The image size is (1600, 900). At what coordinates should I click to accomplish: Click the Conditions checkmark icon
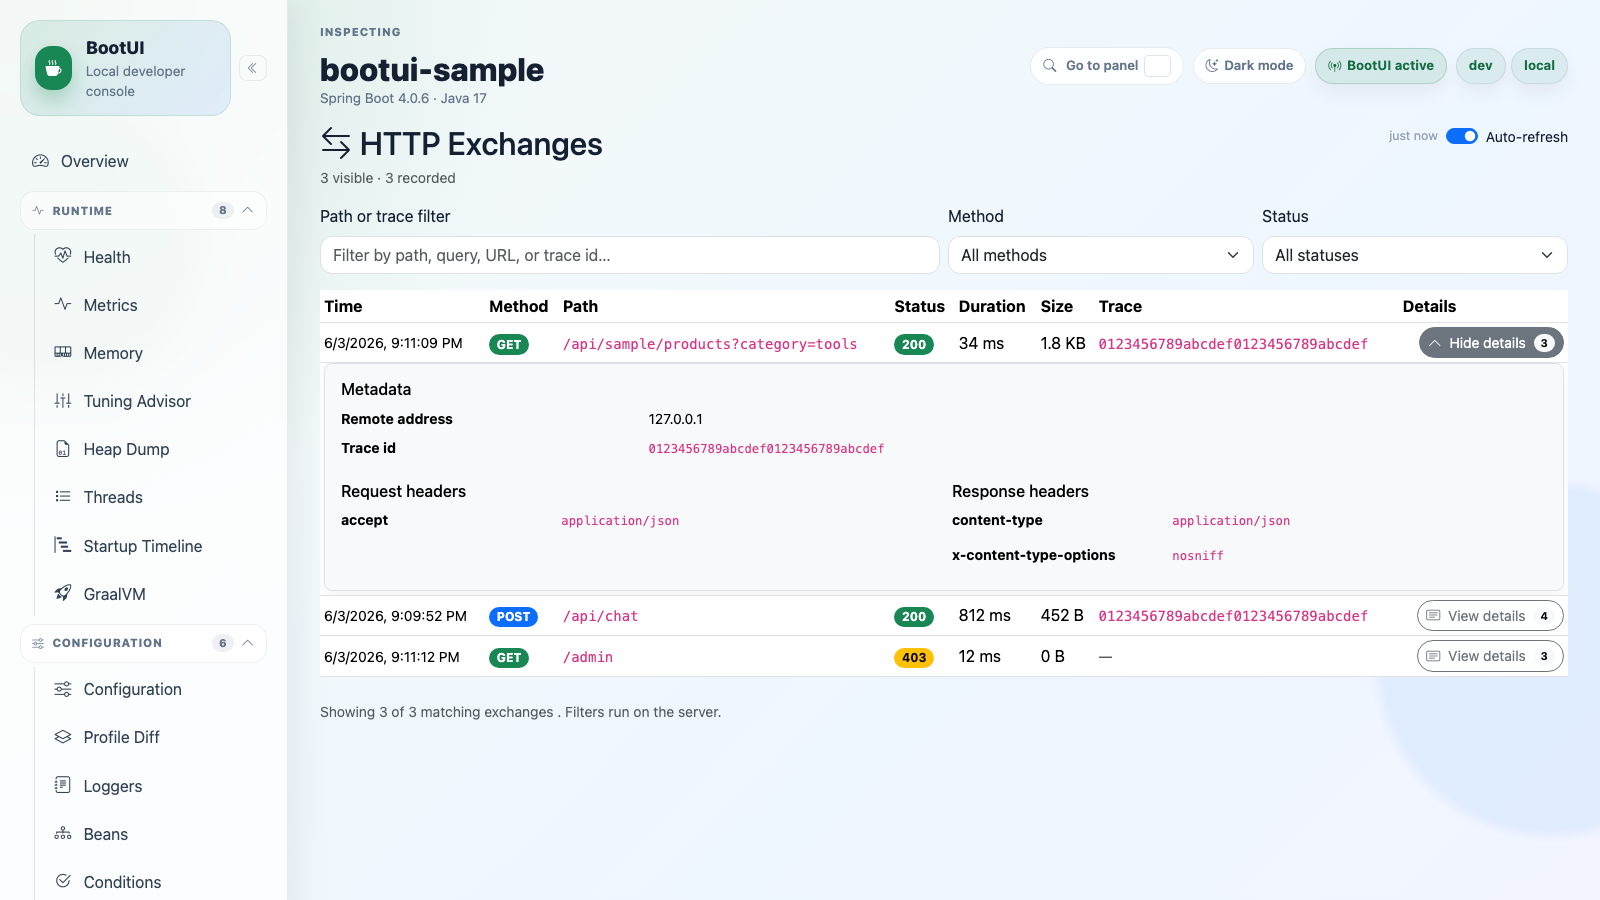click(63, 881)
